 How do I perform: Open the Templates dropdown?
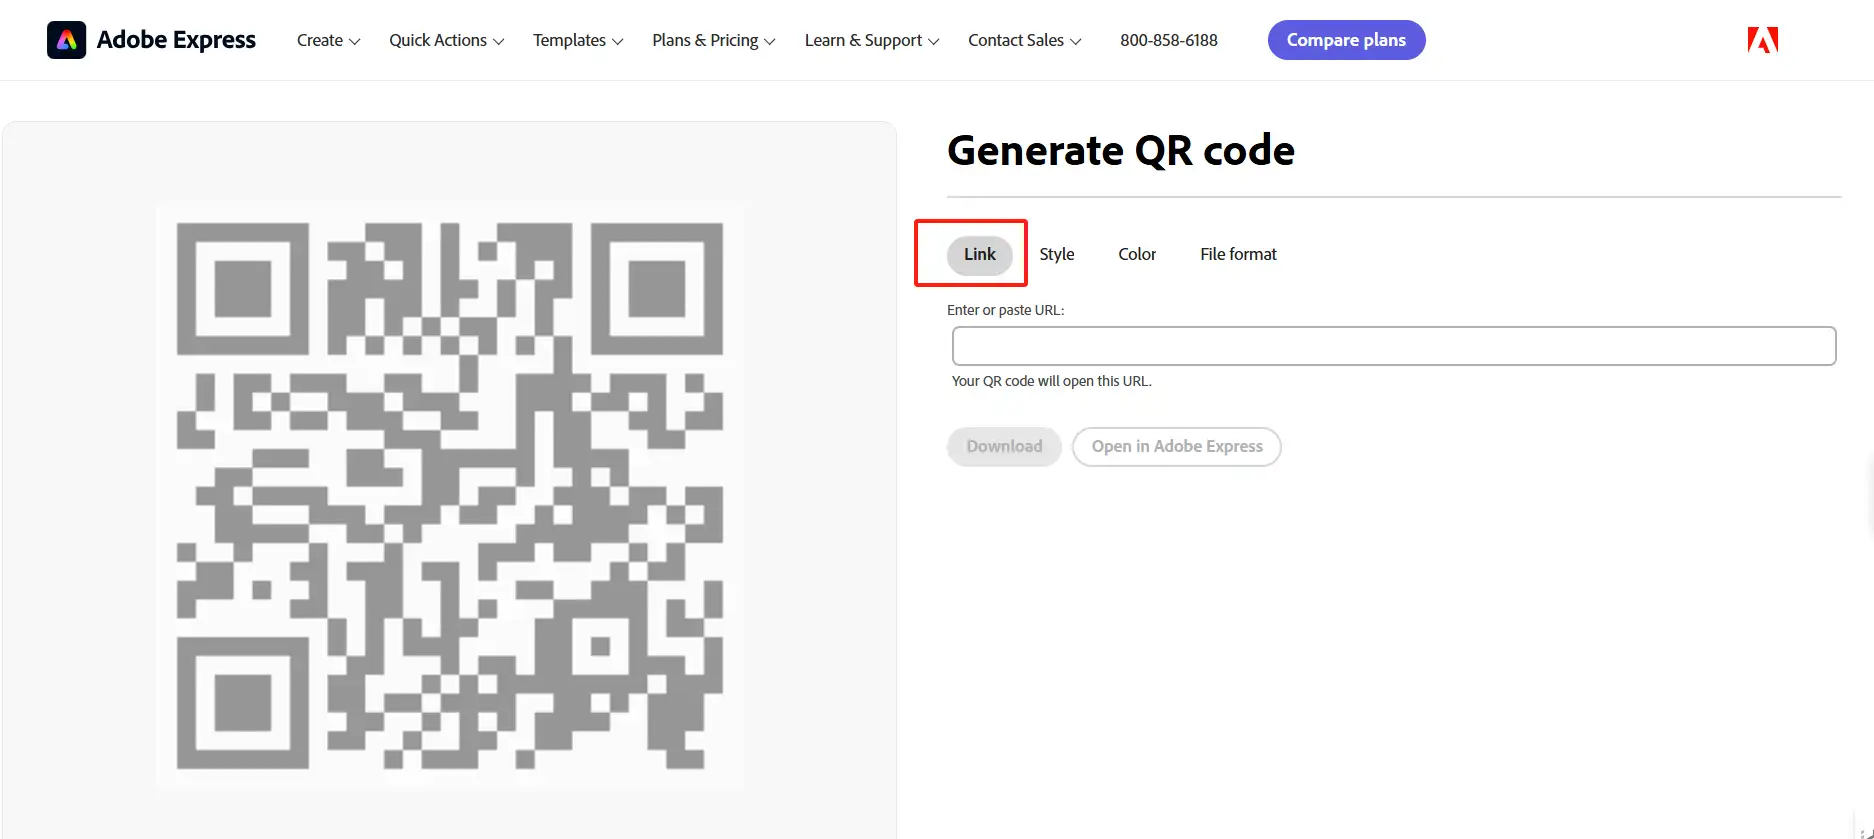click(578, 40)
